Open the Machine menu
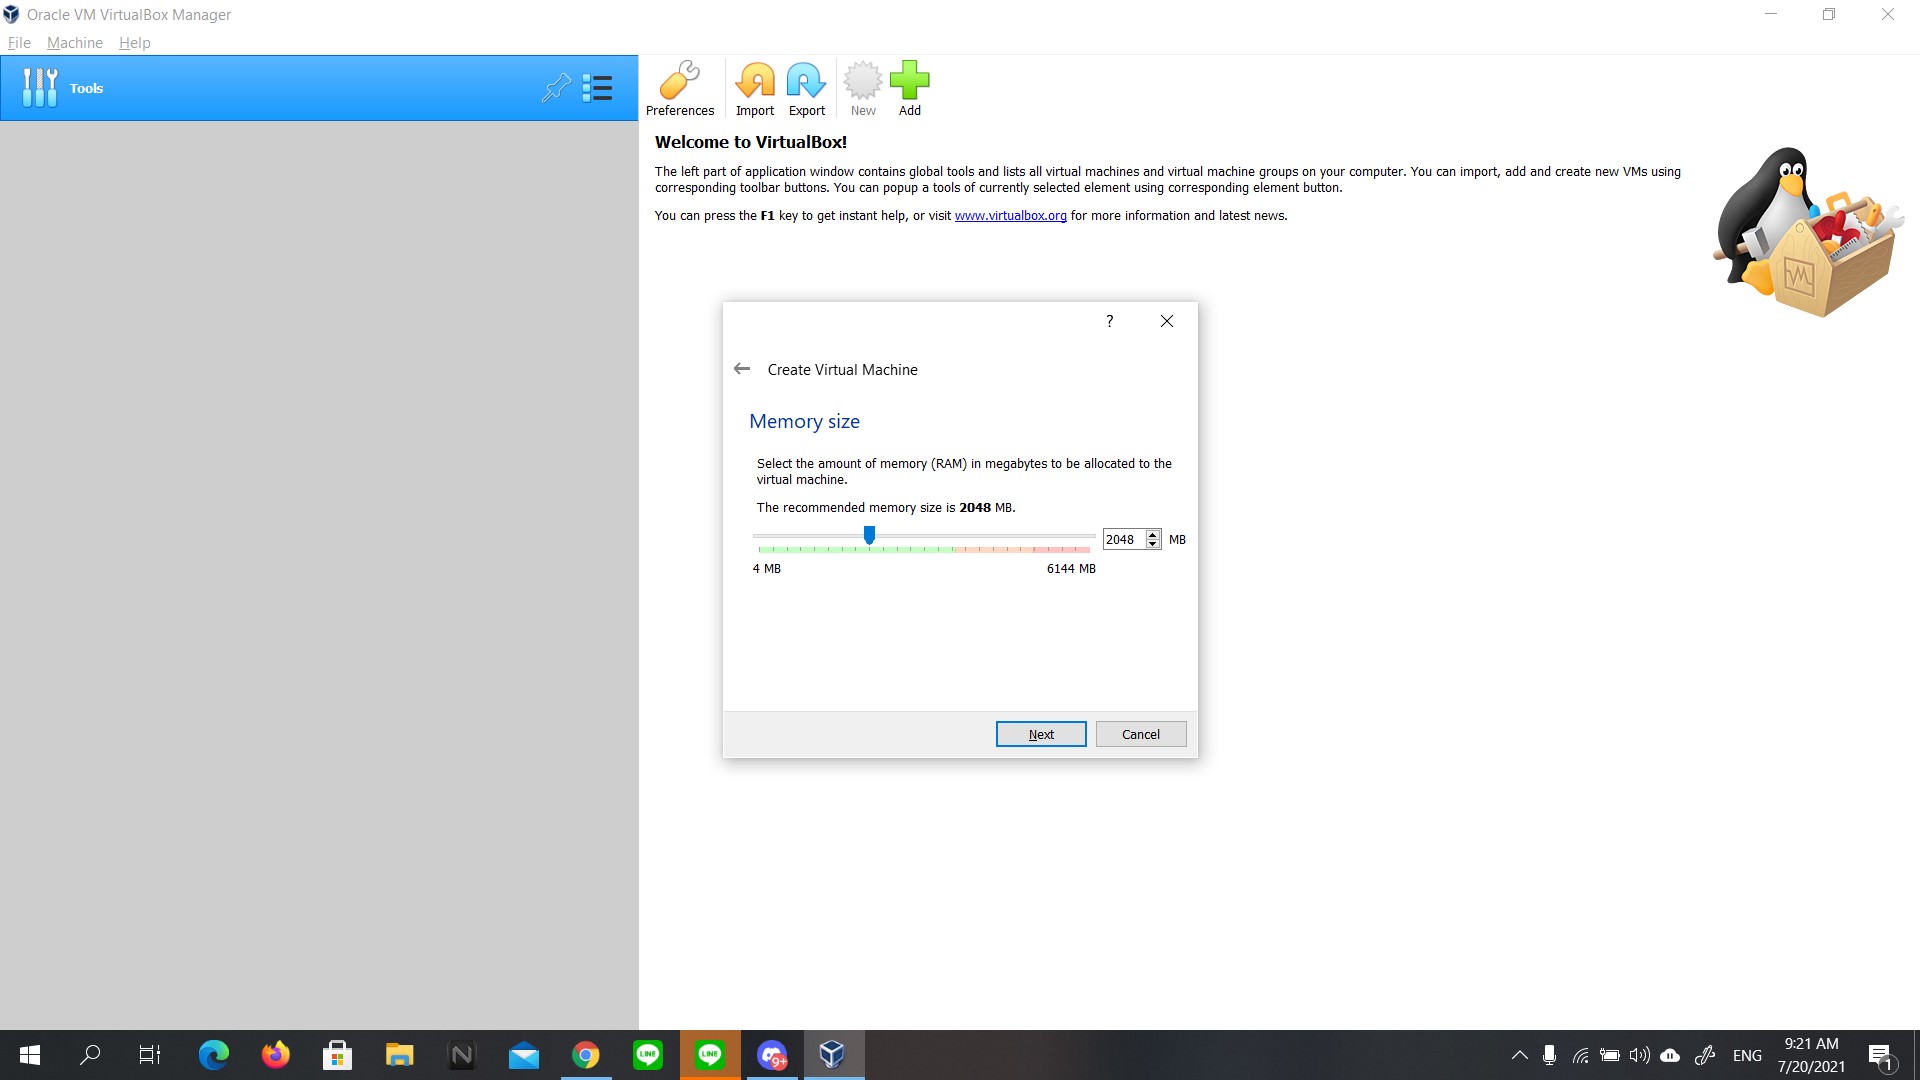This screenshot has height=1080, width=1920. 75,43
